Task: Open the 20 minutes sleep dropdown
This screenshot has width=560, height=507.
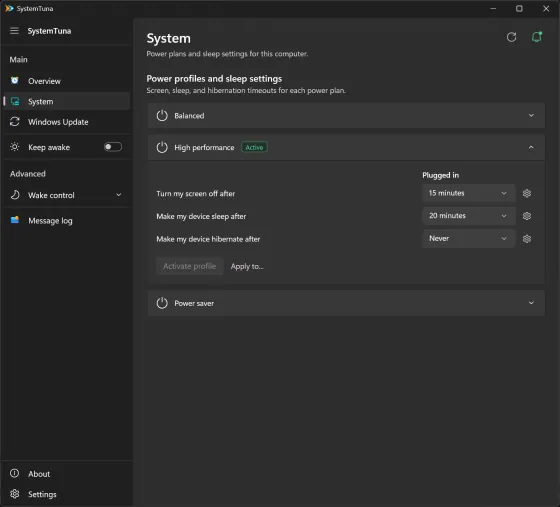Action: pos(469,216)
